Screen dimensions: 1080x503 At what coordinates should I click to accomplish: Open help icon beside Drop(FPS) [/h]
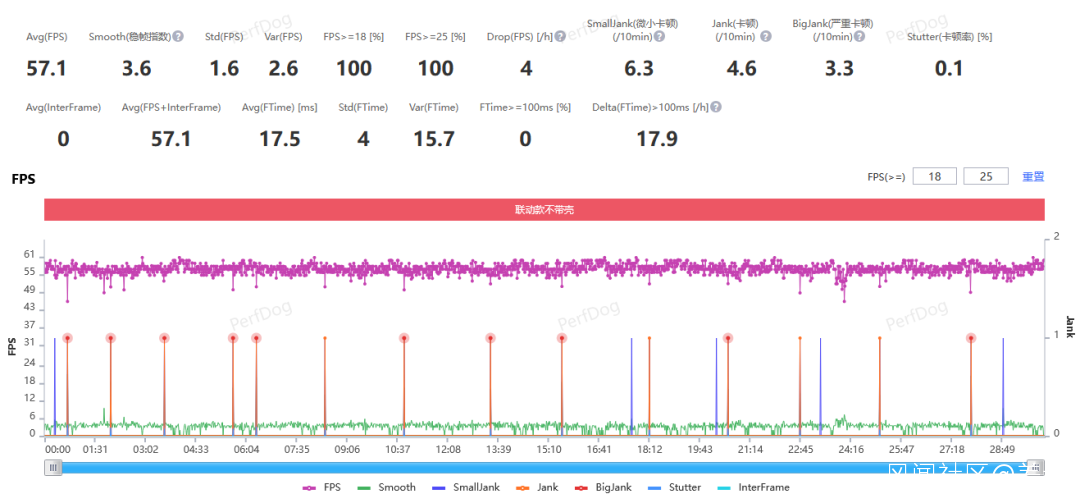click(x=560, y=37)
